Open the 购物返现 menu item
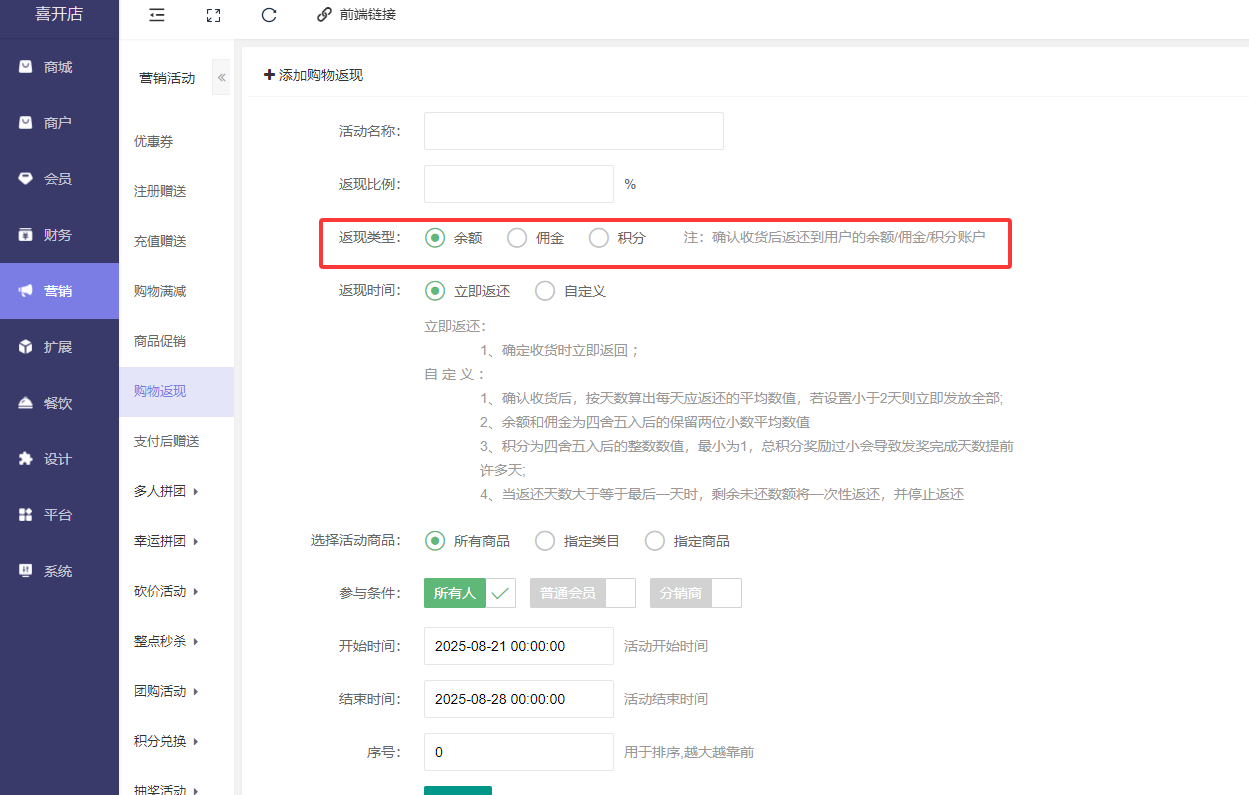Viewport: 1249px width, 795px height. tap(176, 391)
